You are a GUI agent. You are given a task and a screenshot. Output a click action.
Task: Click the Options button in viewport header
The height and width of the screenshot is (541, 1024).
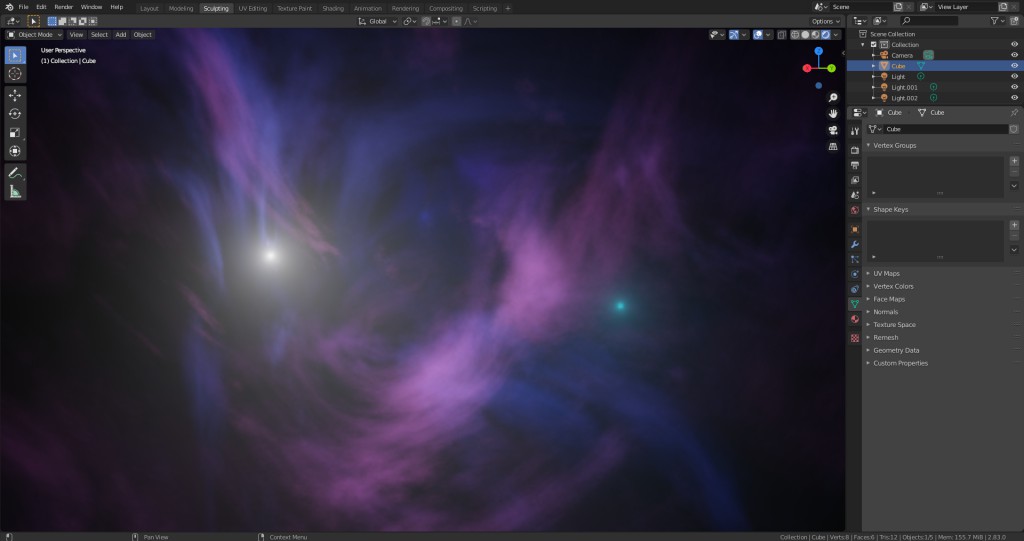(x=824, y=21)
